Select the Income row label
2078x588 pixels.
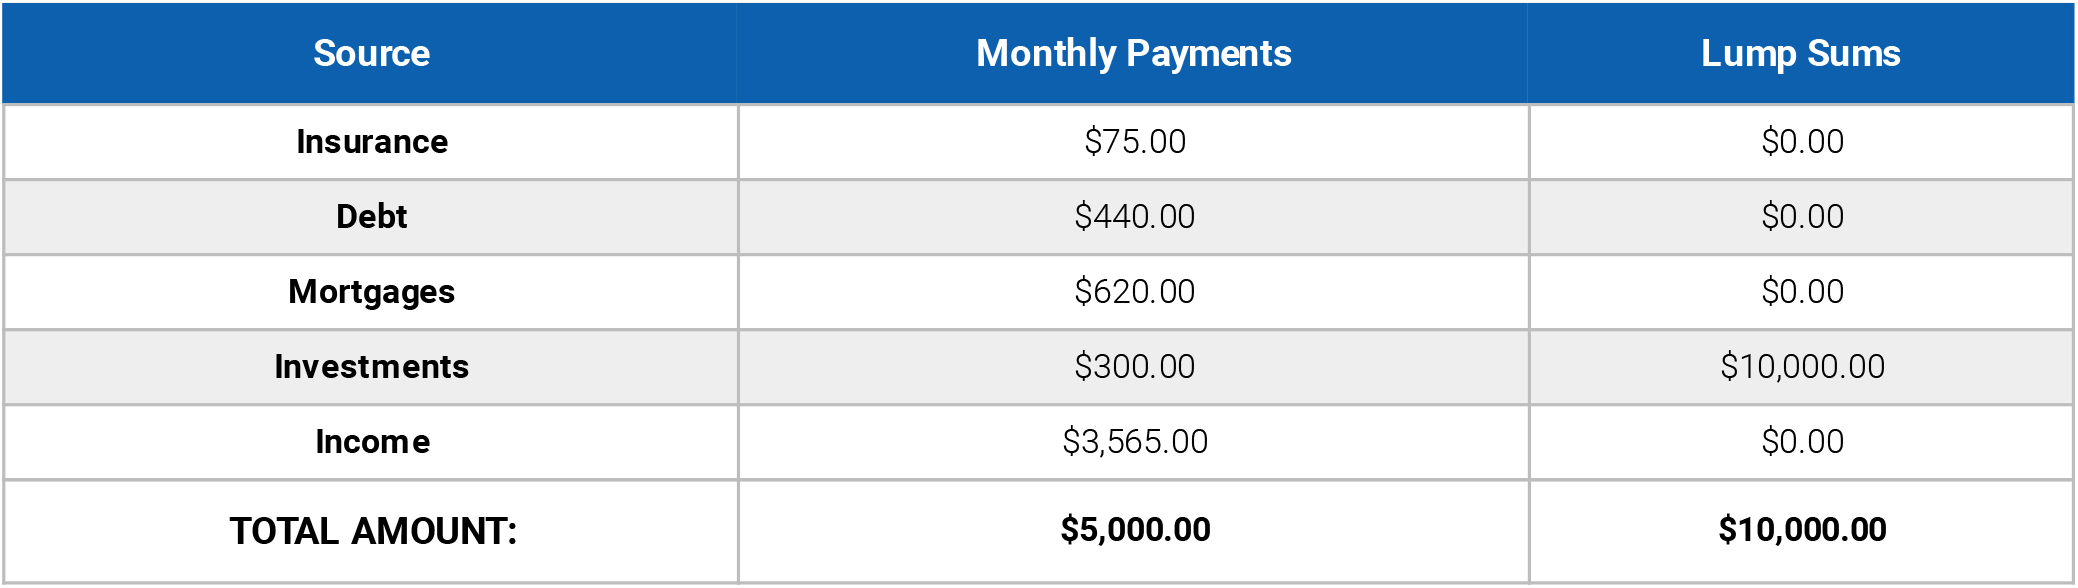pos(372,442)
